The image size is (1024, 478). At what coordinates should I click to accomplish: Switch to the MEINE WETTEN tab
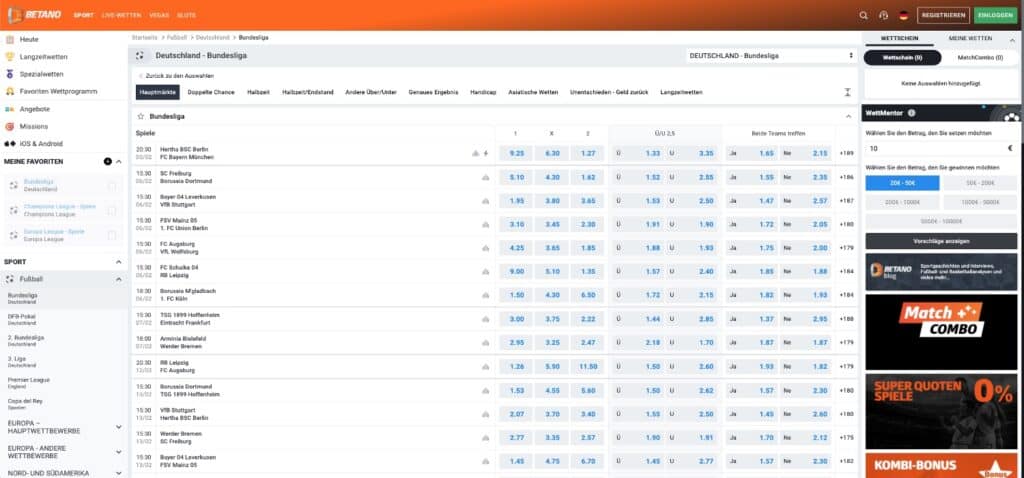tap(970, 39)
